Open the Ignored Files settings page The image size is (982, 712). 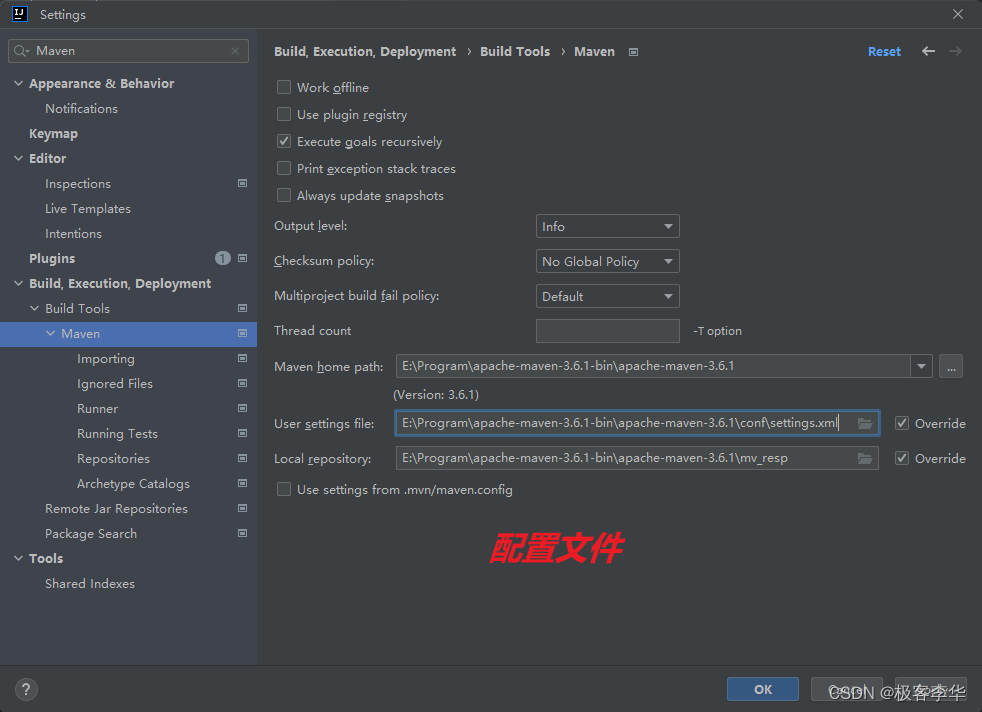pos(115,383)
